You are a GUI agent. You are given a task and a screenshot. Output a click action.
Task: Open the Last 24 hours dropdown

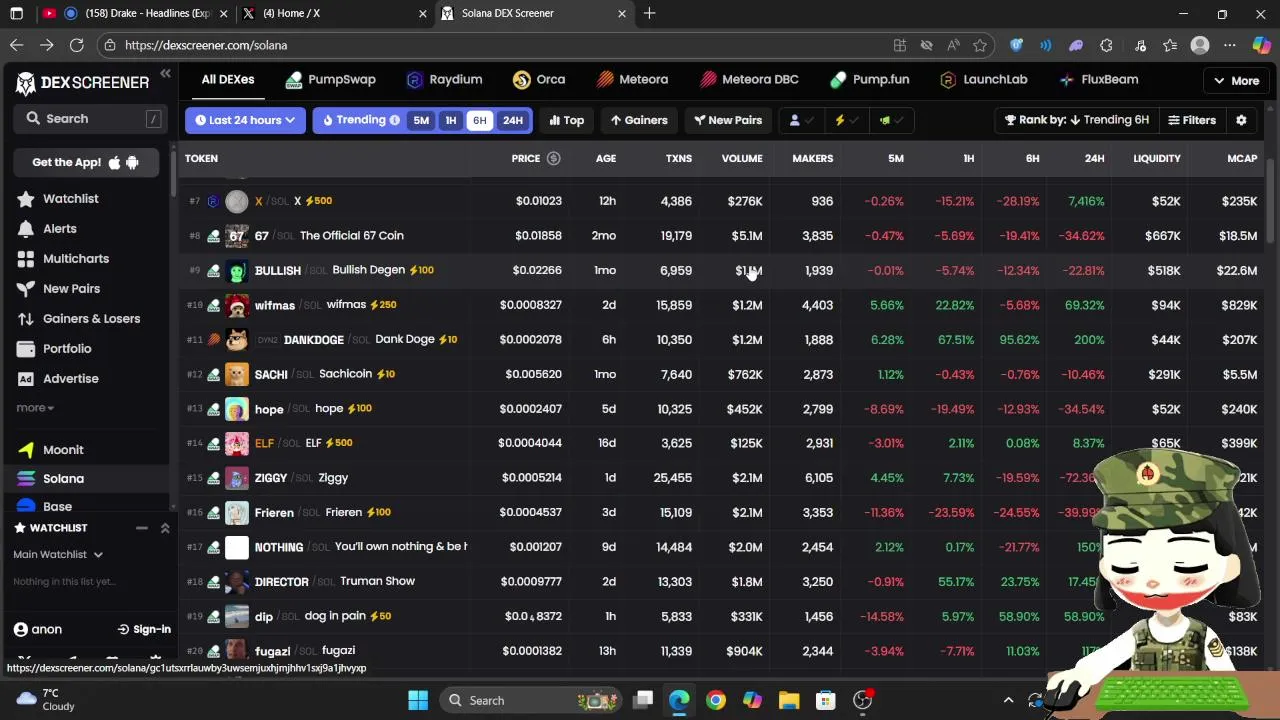245,120
